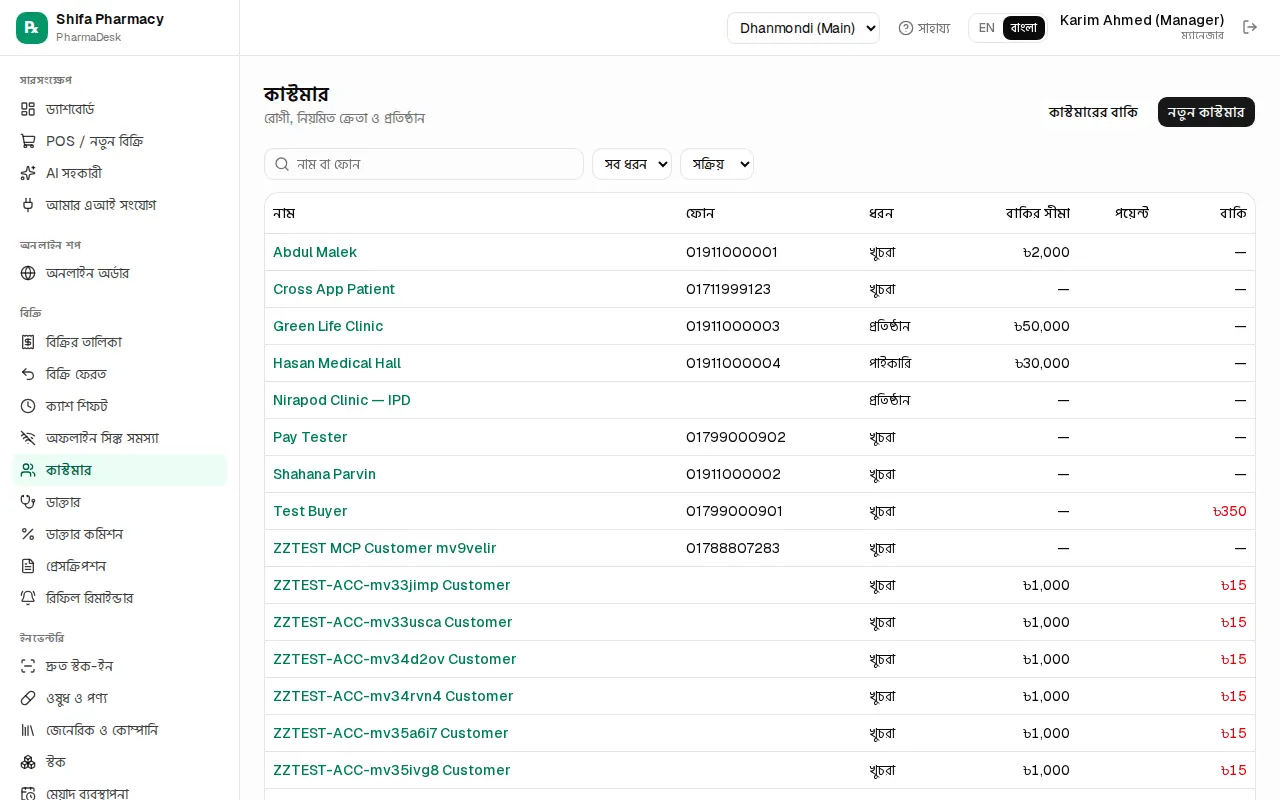Open অনলাইন অর্ডার globe icon
1280x800 pixels.
pyautogui.click(x=28, y=273)
